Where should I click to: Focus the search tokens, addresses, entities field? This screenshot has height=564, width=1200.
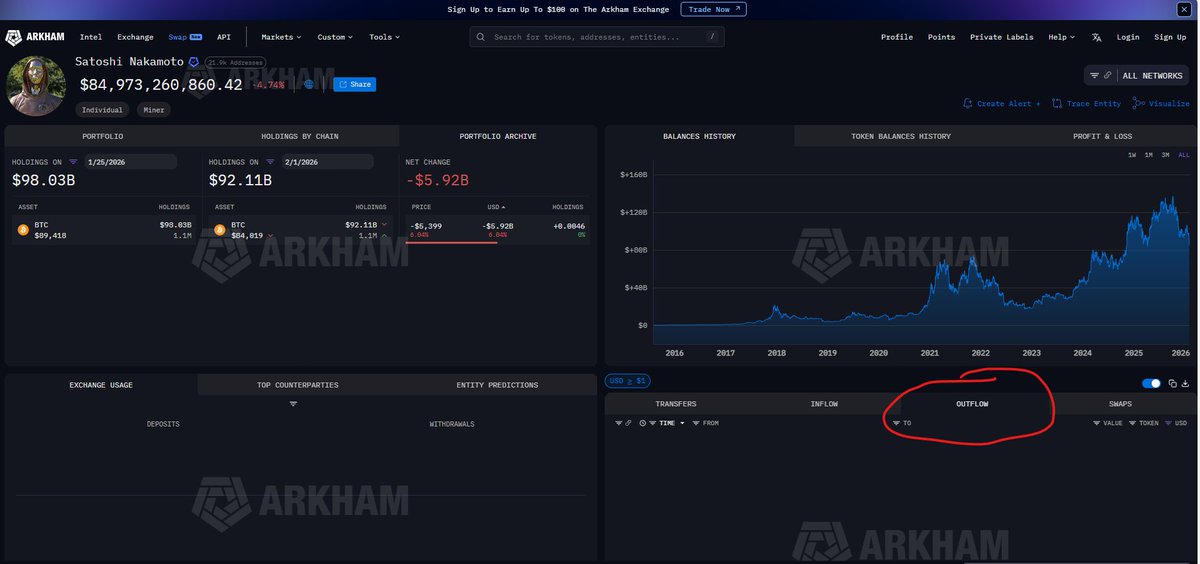[x=597, y=37]
